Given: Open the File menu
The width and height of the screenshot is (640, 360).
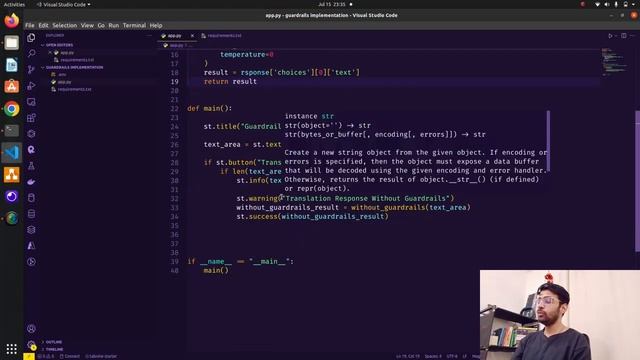Looking at the screenshot, I should tap(30, 25).
